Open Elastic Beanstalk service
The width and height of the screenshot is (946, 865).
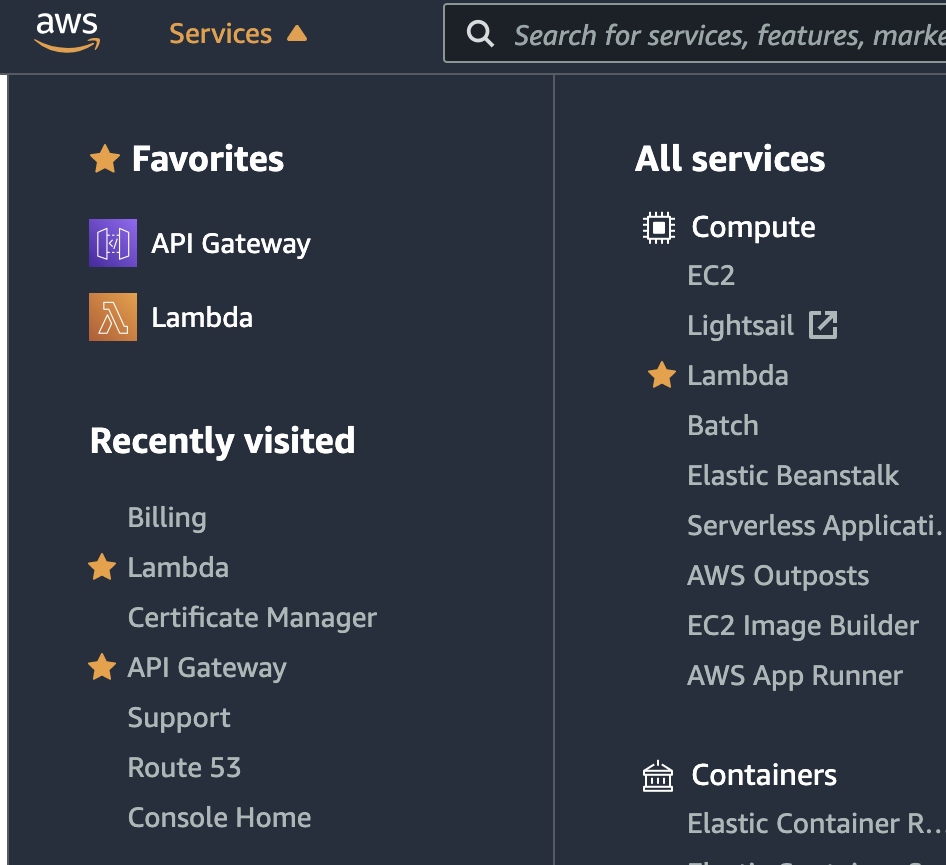793,476
